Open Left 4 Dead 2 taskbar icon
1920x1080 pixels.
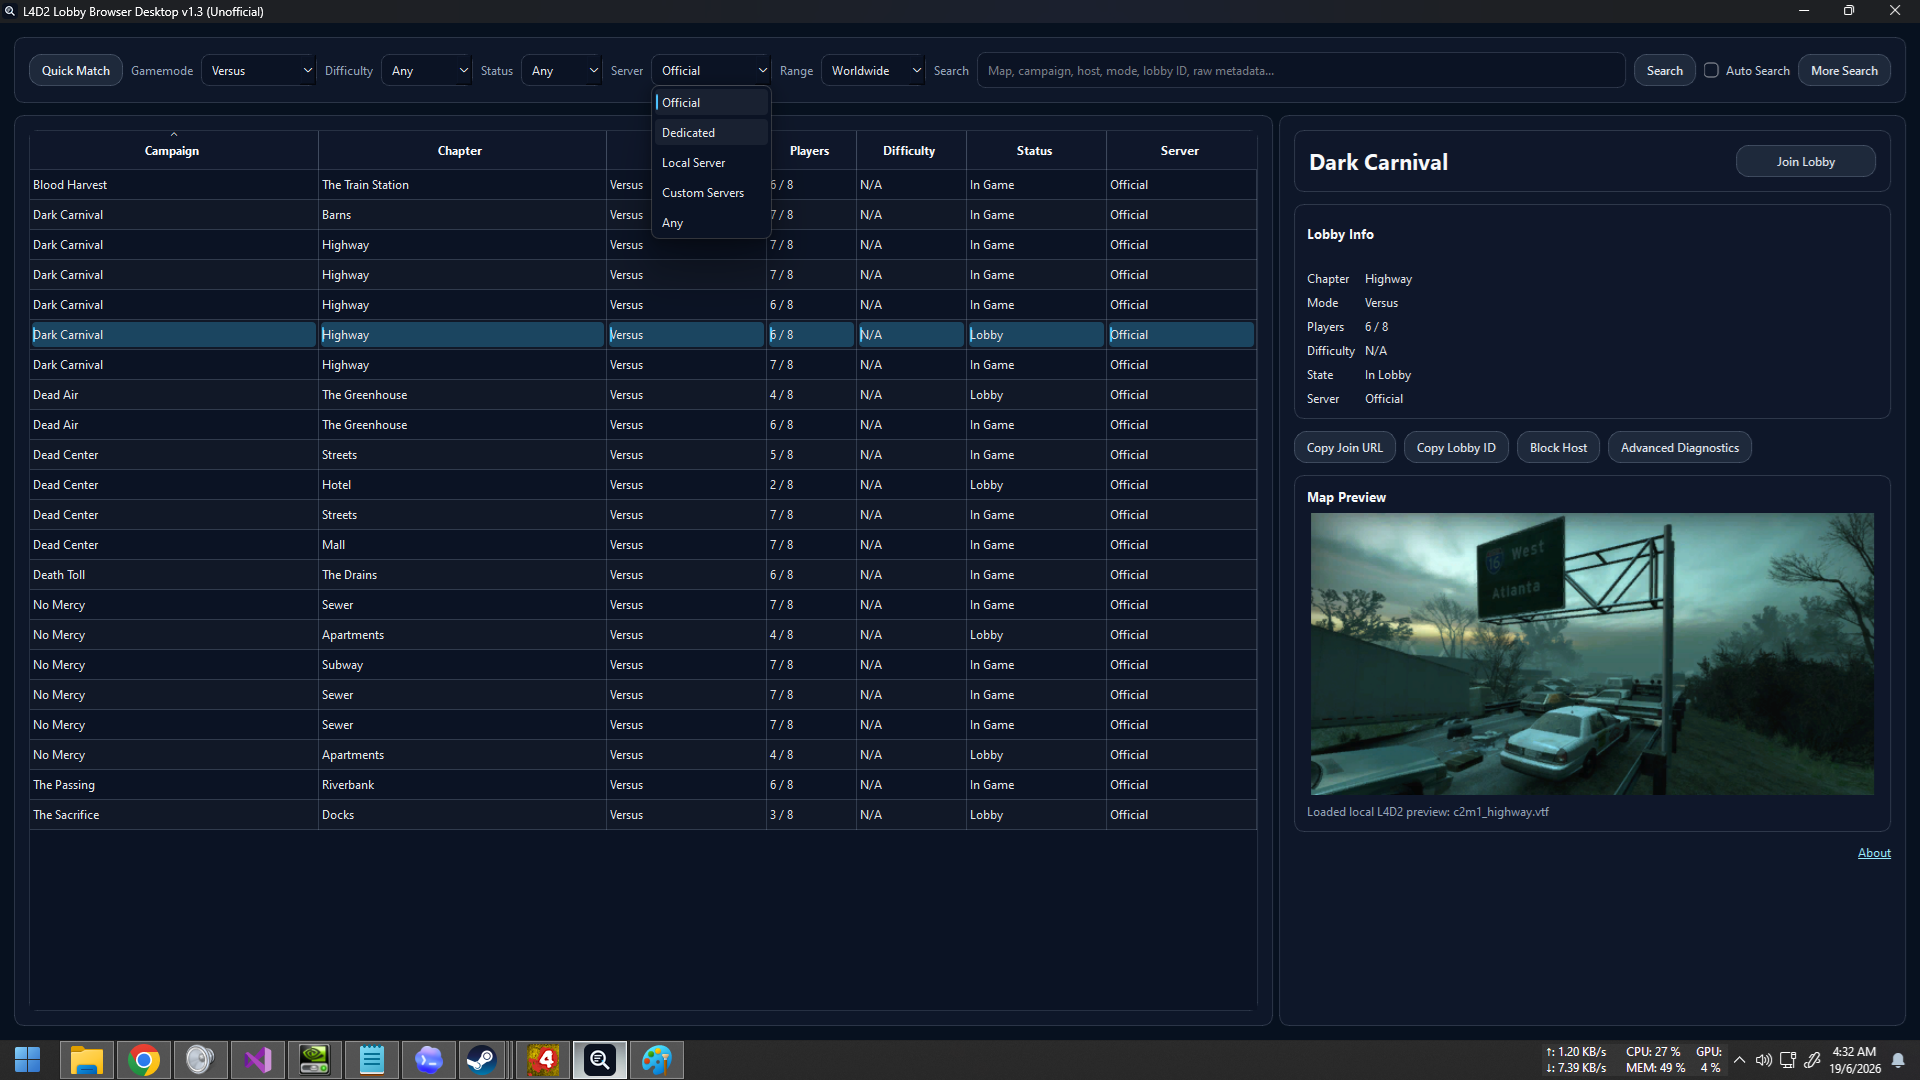543,1060
